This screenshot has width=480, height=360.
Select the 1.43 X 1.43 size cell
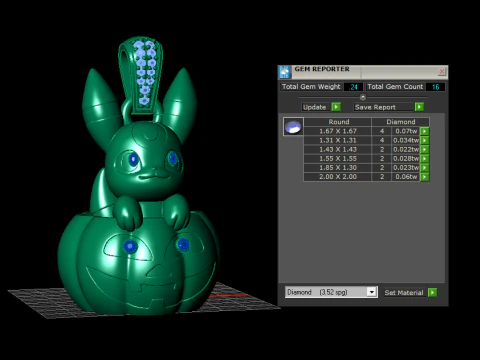point(338,149)
